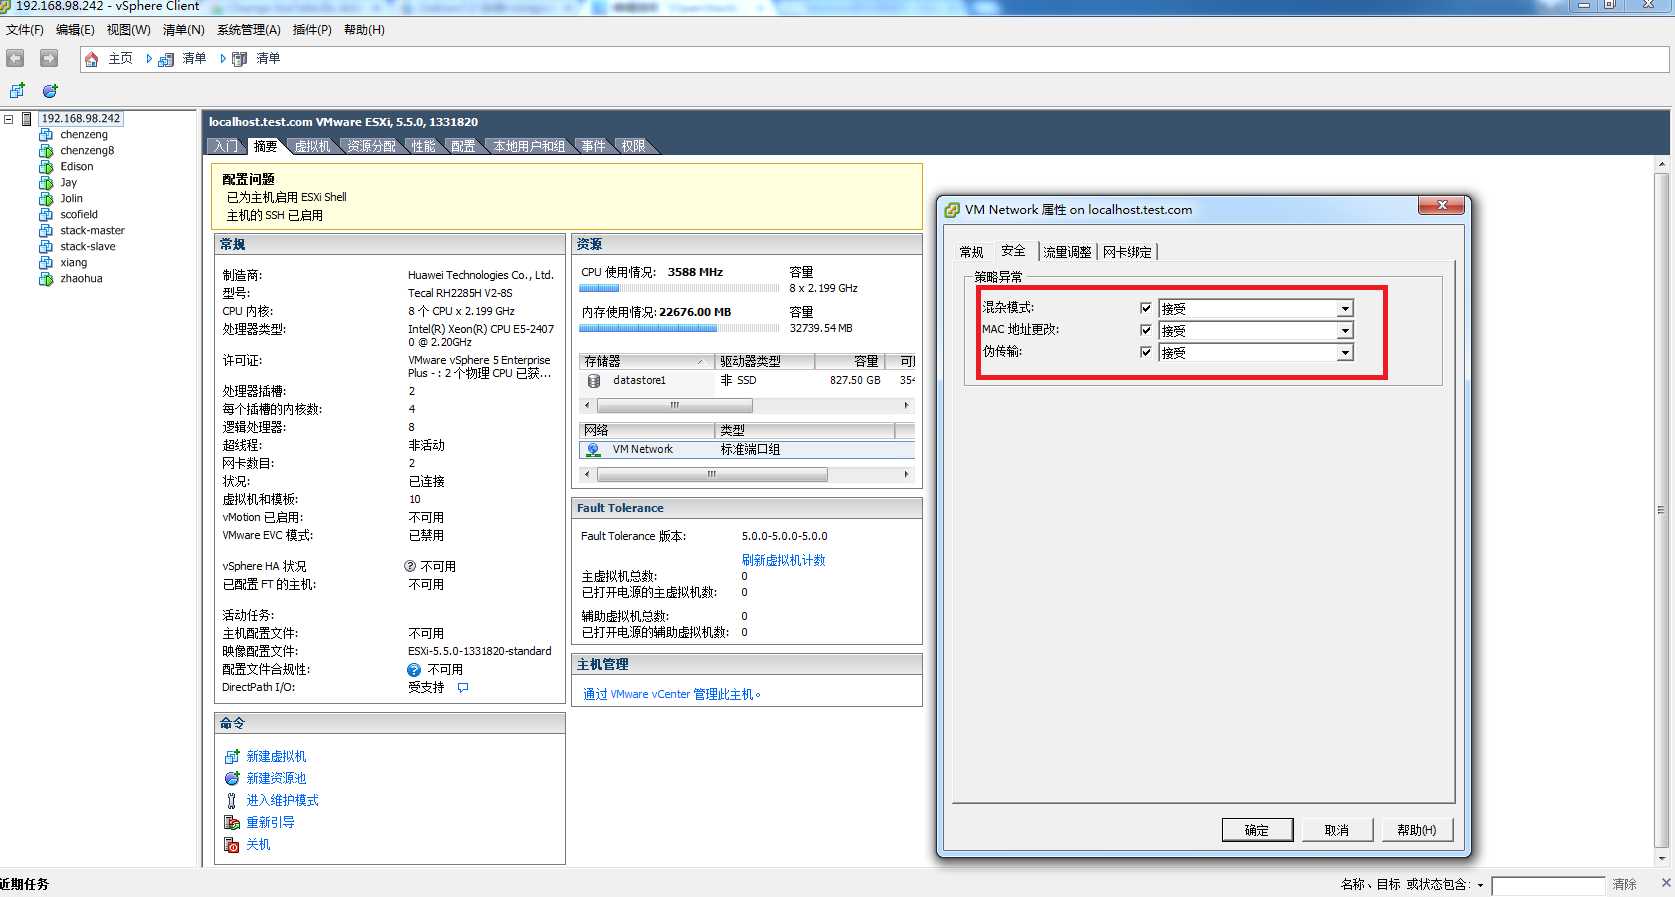Click the 清单 breadcrumb with the host icon

tap(258, 59)
